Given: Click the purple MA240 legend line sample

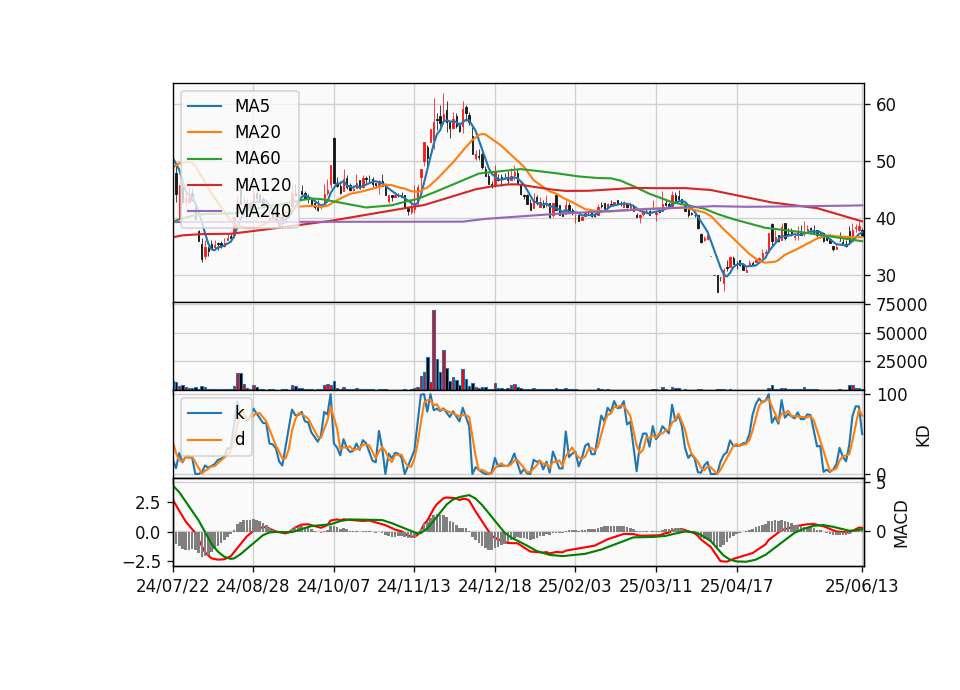Looking at the screenshot, I should coord(204,211).
